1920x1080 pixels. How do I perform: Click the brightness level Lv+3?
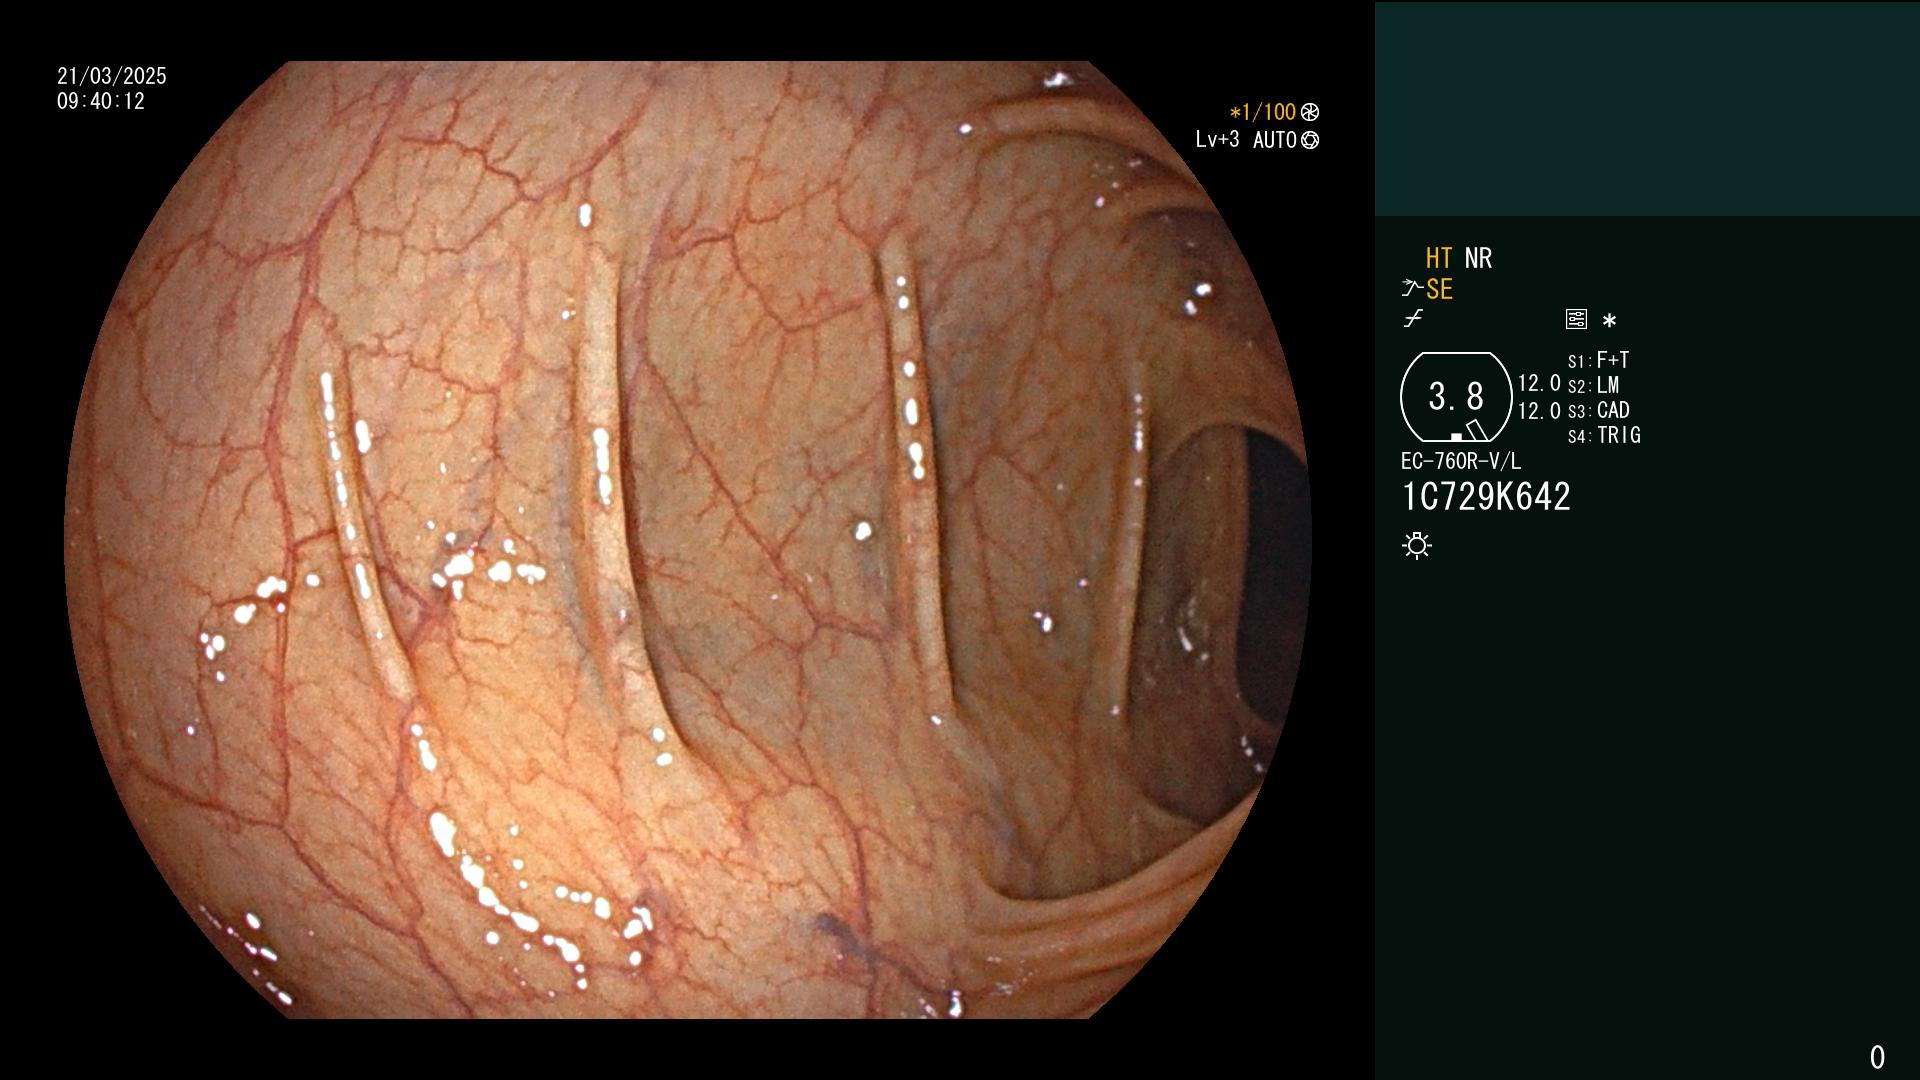[x=1217, y=140]
